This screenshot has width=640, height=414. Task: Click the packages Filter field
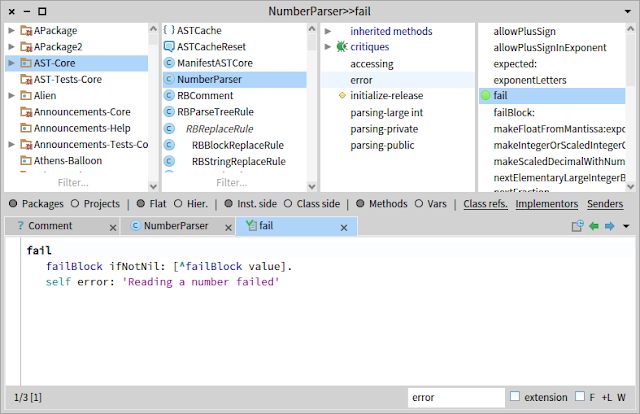76,183
